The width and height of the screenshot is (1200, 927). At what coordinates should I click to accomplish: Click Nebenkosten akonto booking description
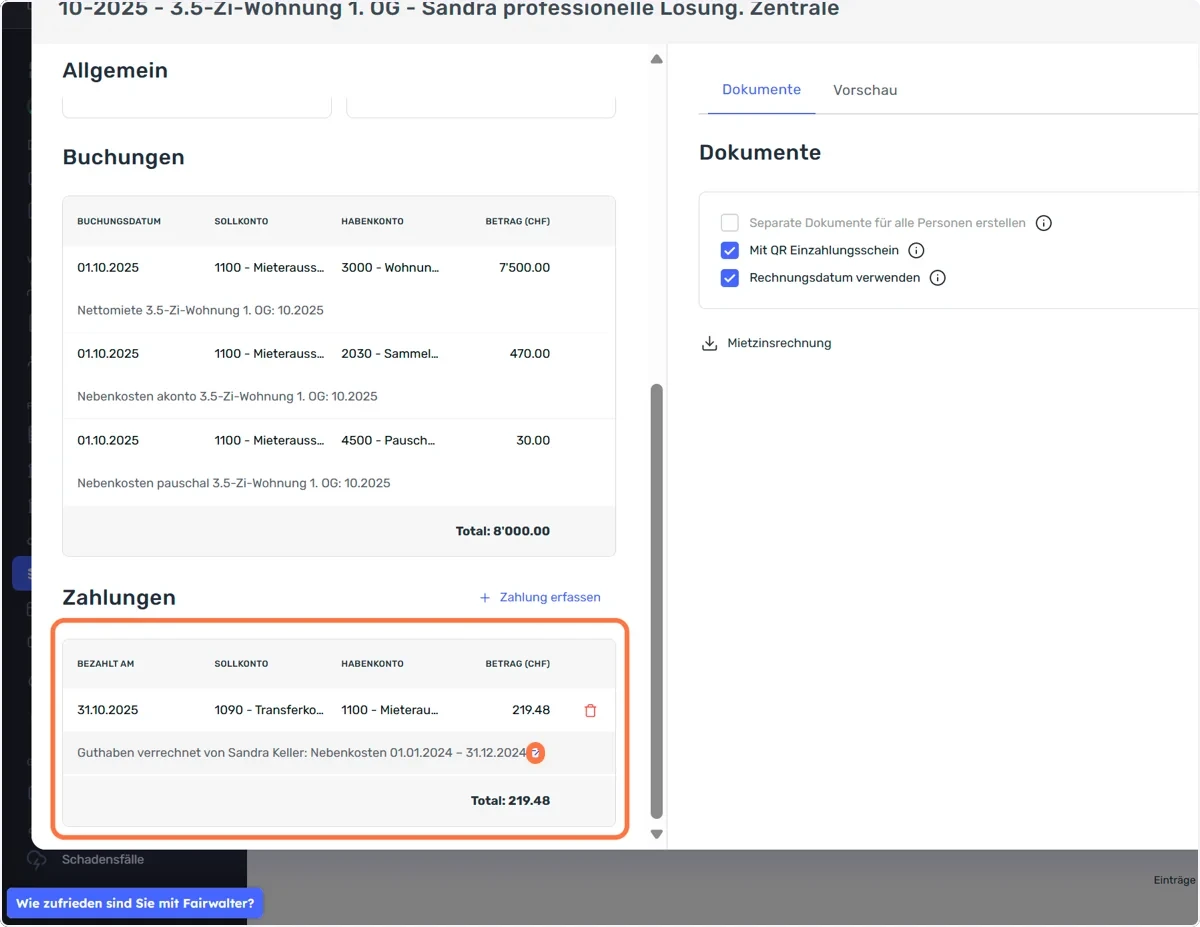[x=227, y=397]
